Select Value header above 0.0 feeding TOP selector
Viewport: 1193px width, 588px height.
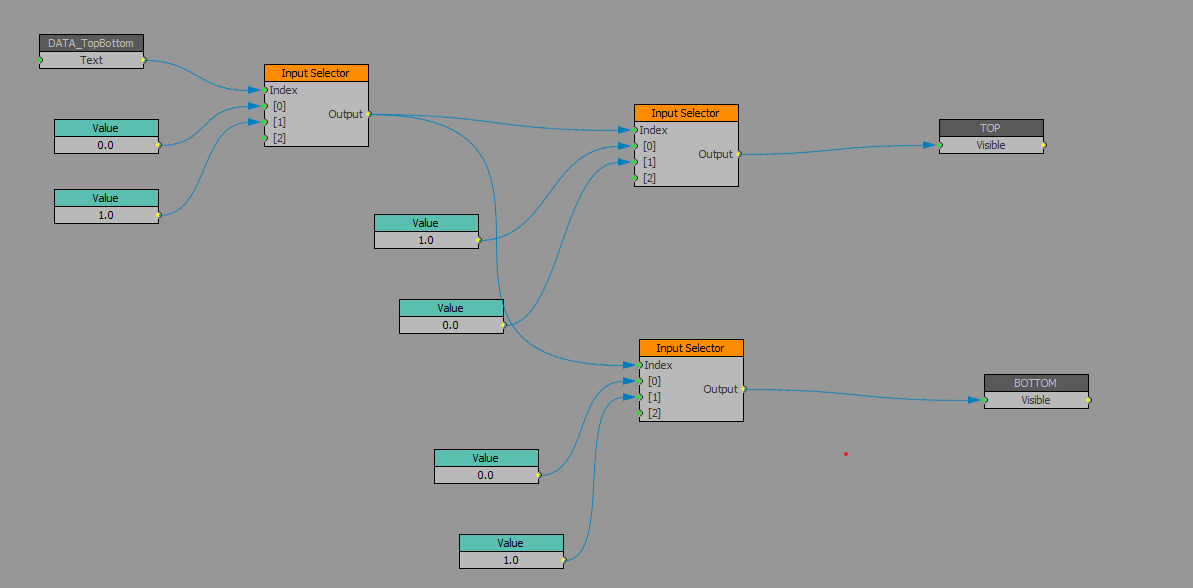(451, 308)
